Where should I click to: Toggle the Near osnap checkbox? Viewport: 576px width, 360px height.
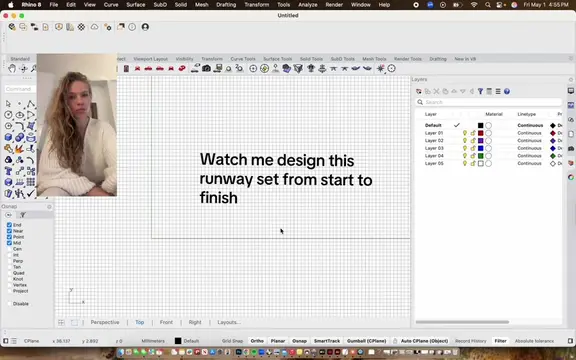coord(9,231)
